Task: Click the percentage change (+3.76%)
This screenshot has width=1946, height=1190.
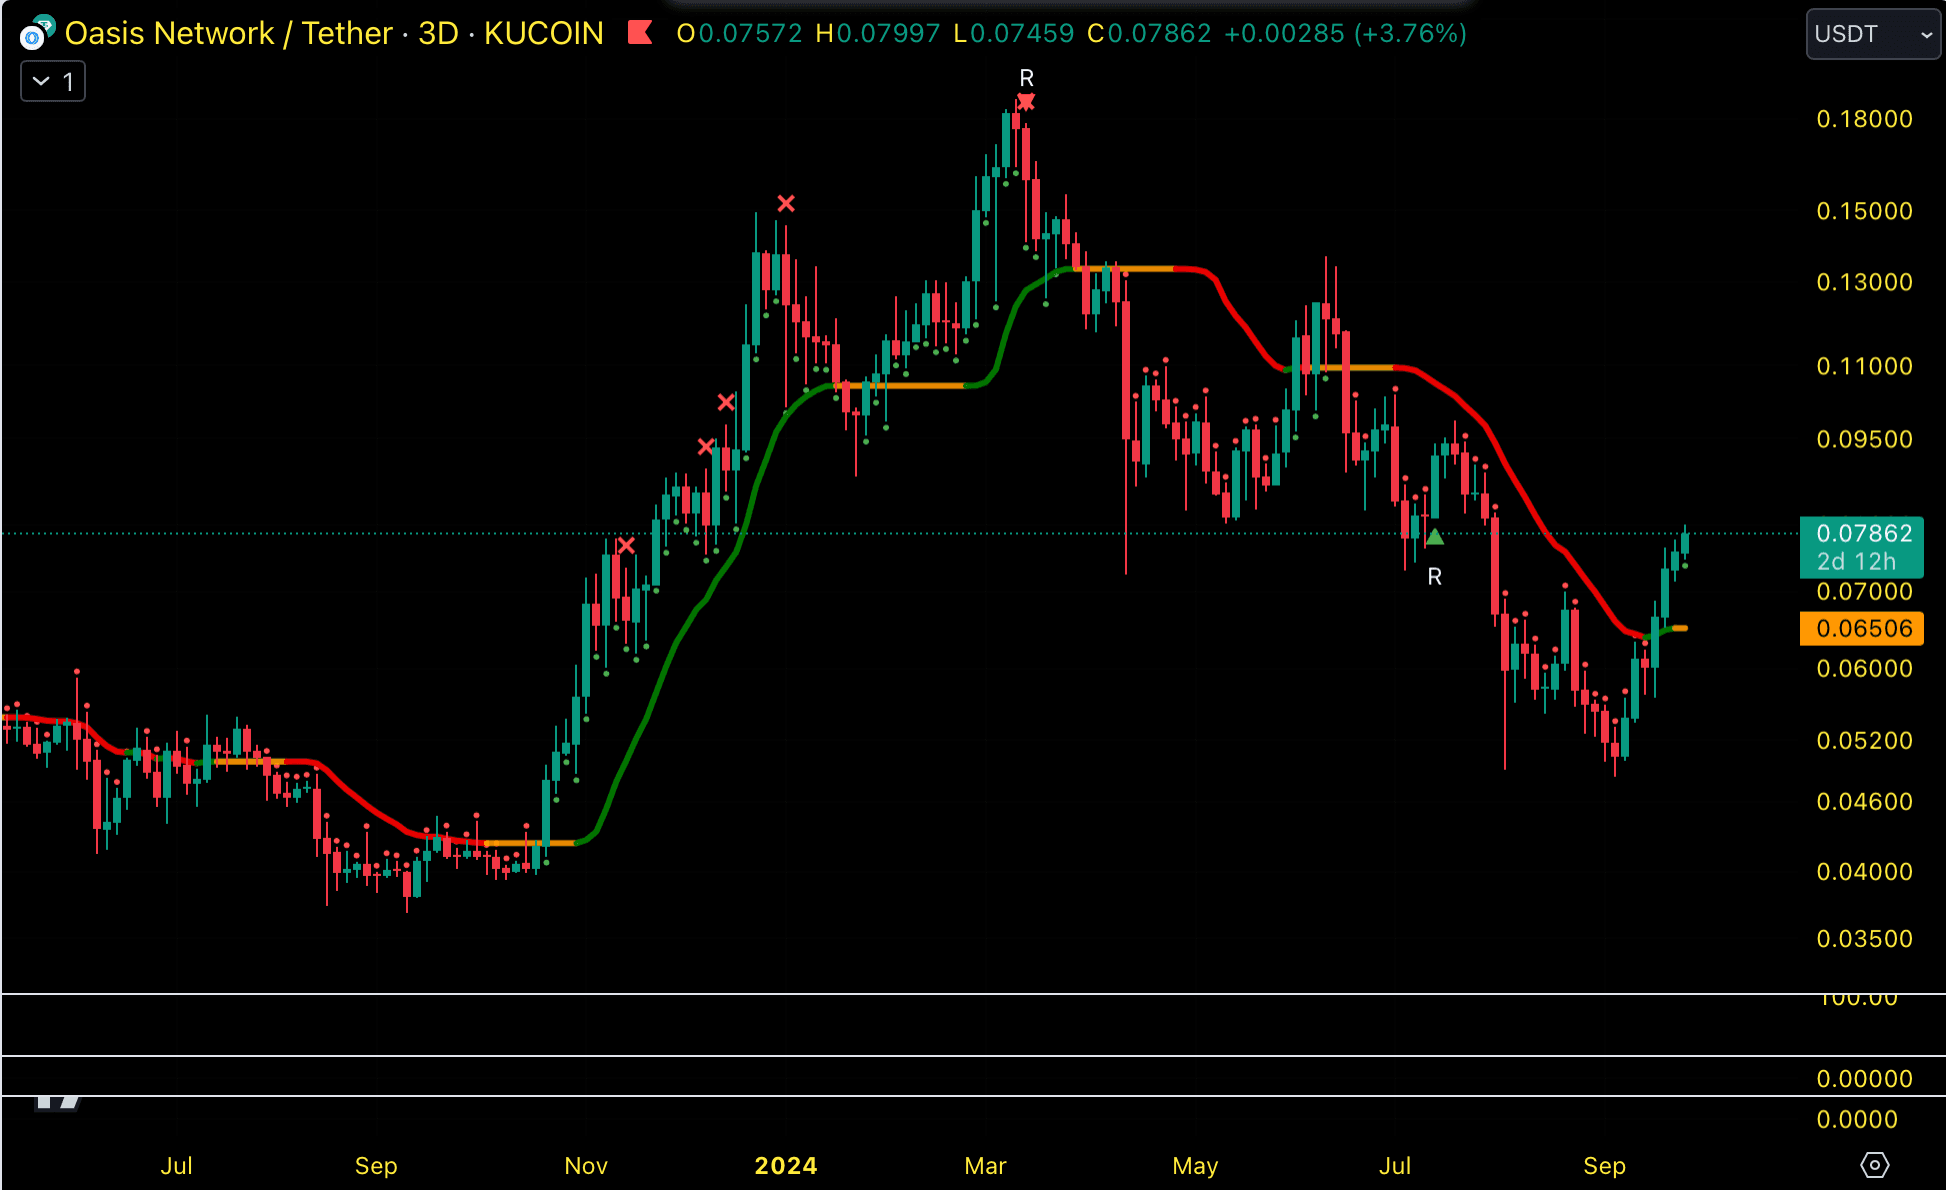Action: point(1410,33)
